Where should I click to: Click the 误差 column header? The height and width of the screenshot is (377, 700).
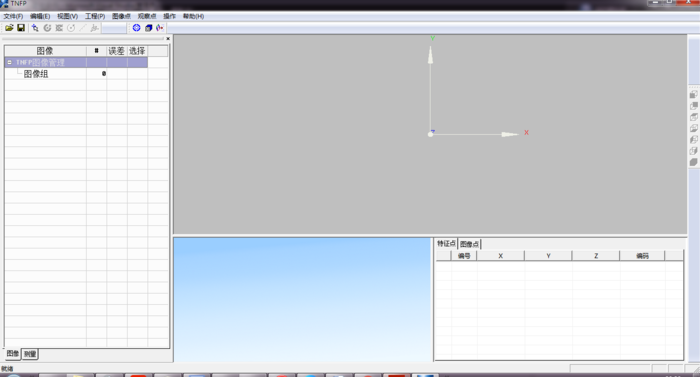click(117, 51)
